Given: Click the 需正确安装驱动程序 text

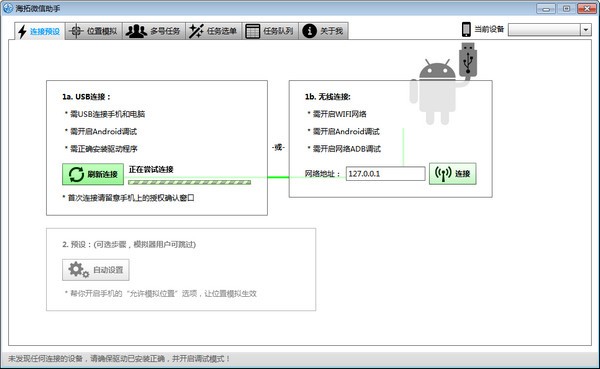Looking at the screenshot, I should [104, 149].
